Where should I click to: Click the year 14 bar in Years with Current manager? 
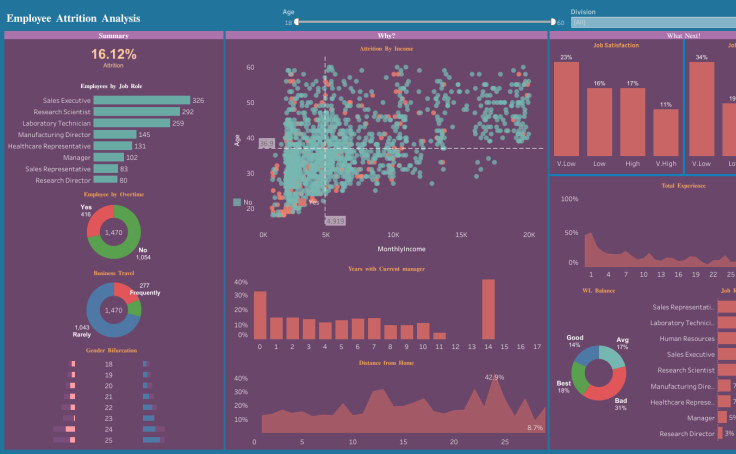(x=488, y=309)
